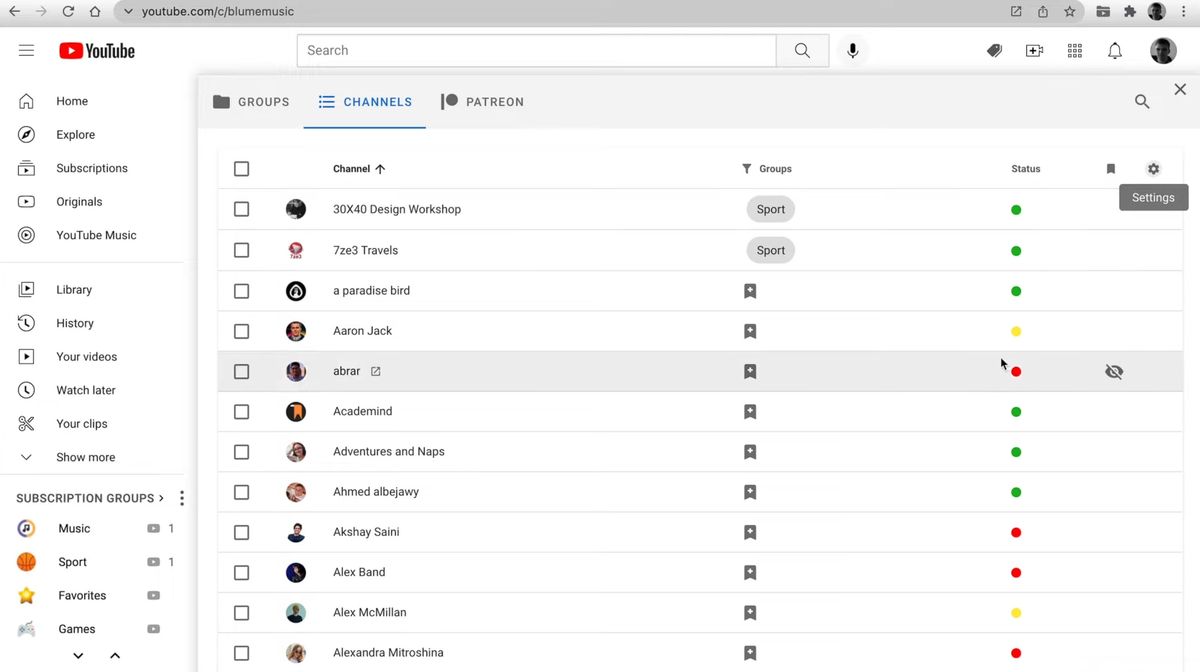Click the Sport tag for 7ze3 Travels

770,251
